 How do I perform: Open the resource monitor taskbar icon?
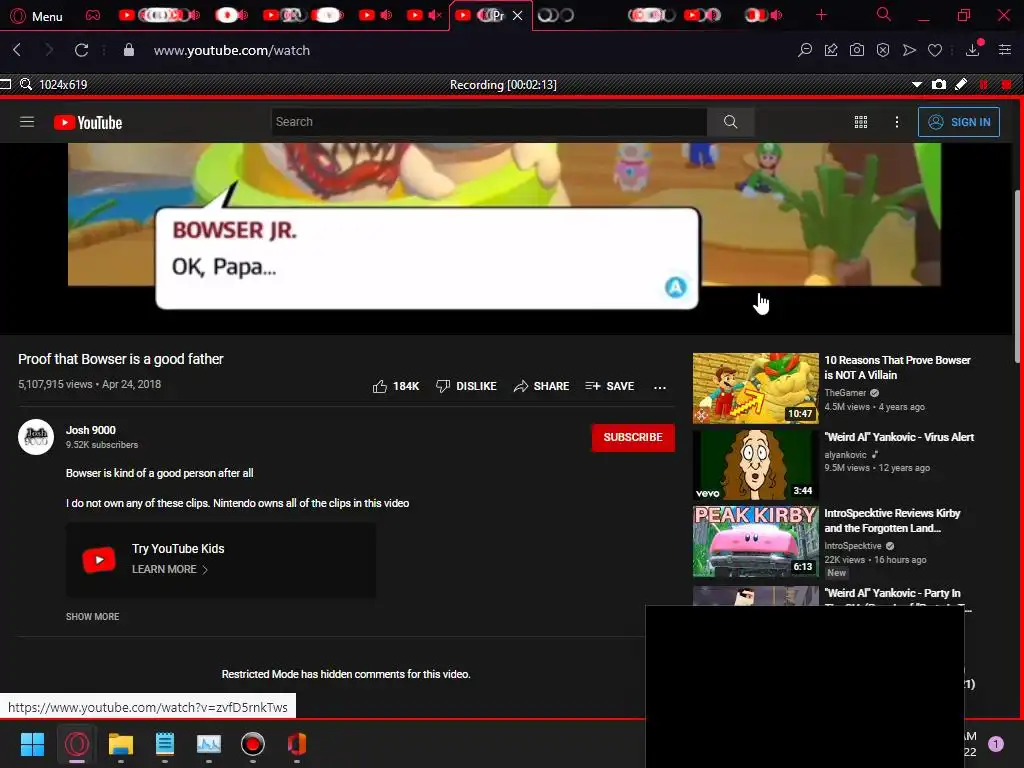(x=209, y=744)
